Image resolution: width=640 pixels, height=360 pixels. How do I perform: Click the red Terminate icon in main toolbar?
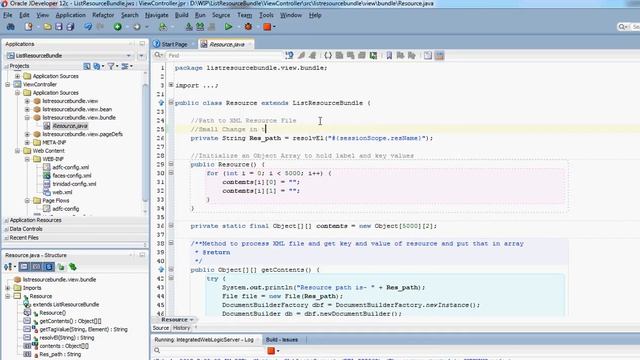coord(267,27)
